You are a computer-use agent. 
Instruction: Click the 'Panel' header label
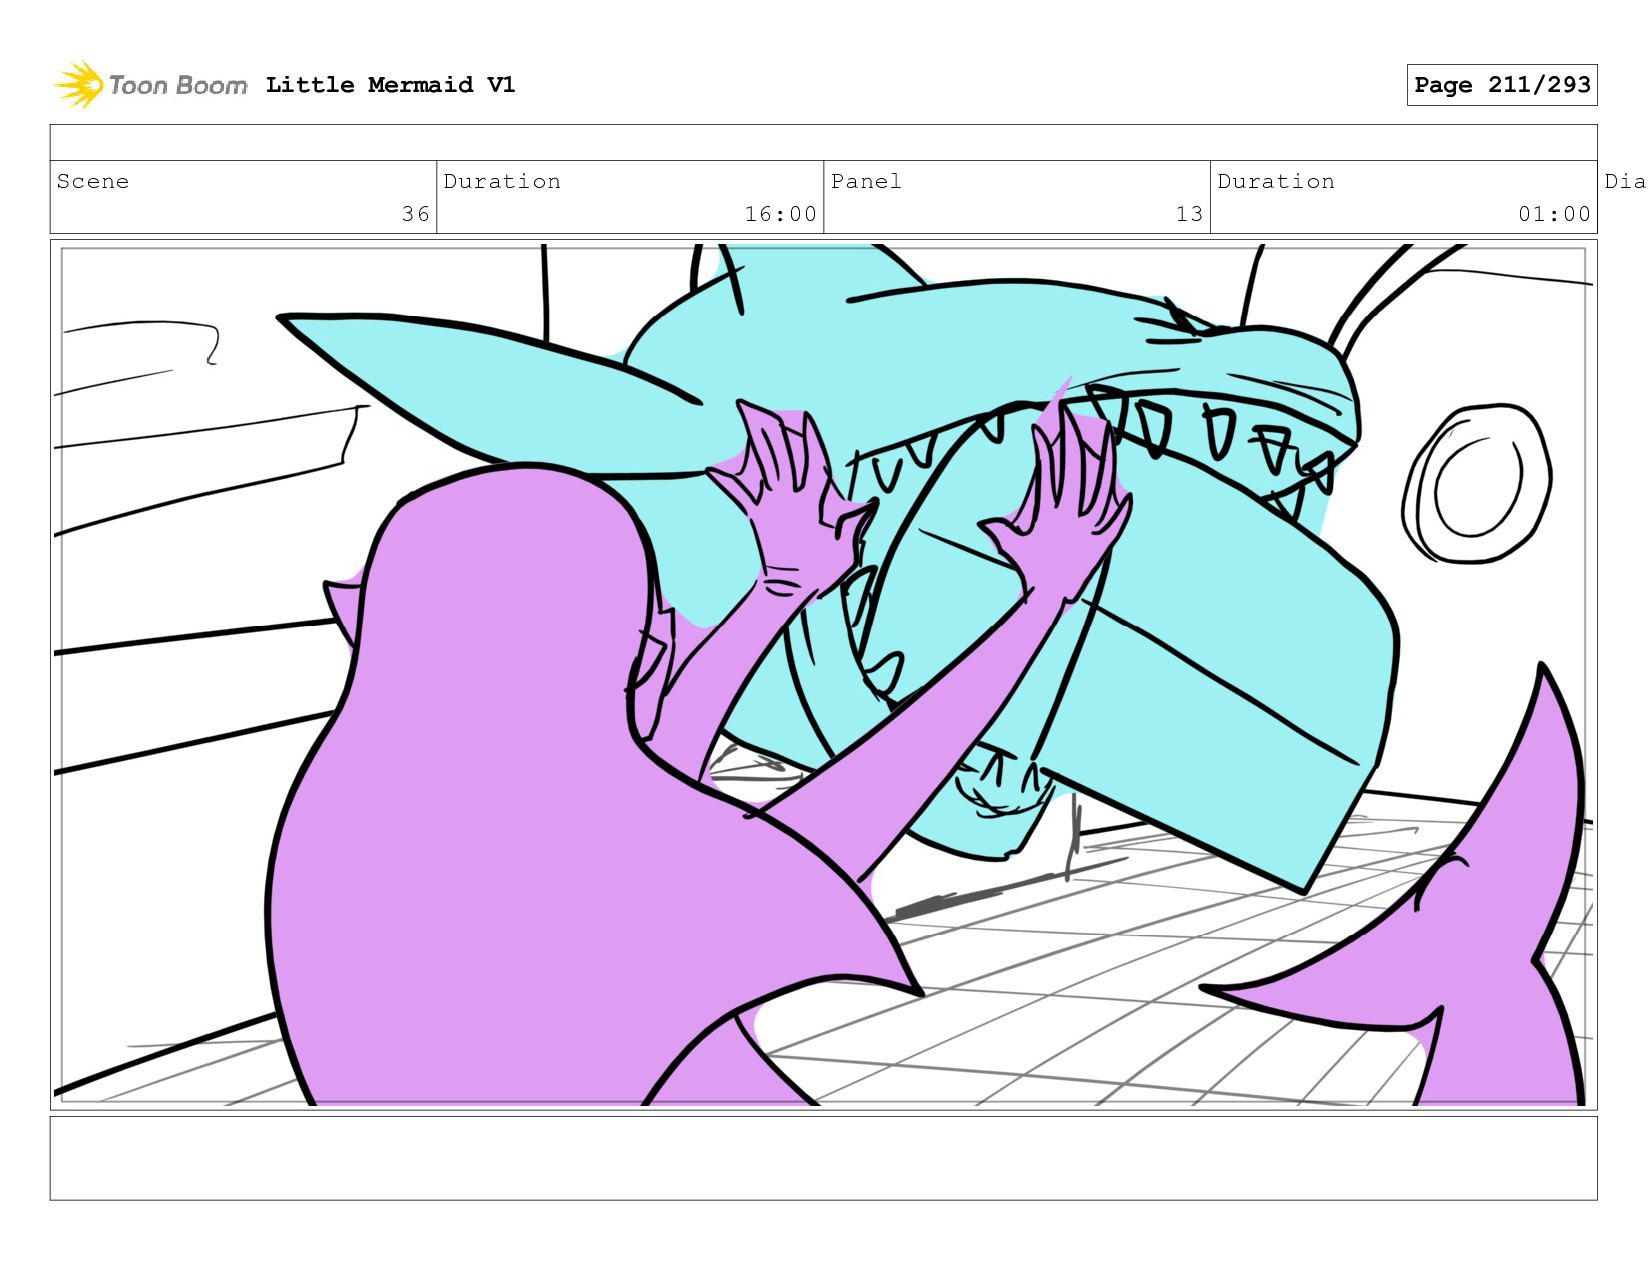pyautogui.click(x=866, y=181)
